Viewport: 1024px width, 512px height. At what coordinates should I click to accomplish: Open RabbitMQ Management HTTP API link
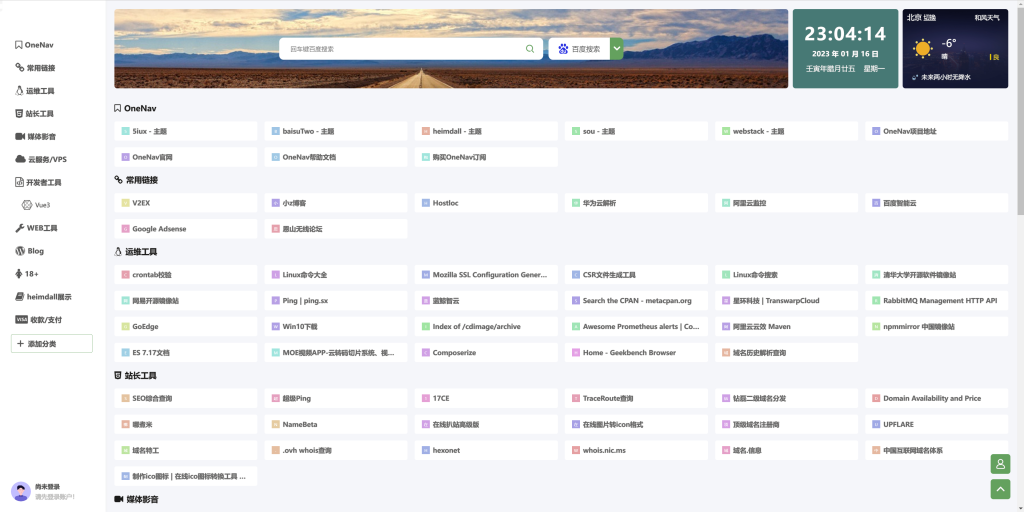pos(936,301)
